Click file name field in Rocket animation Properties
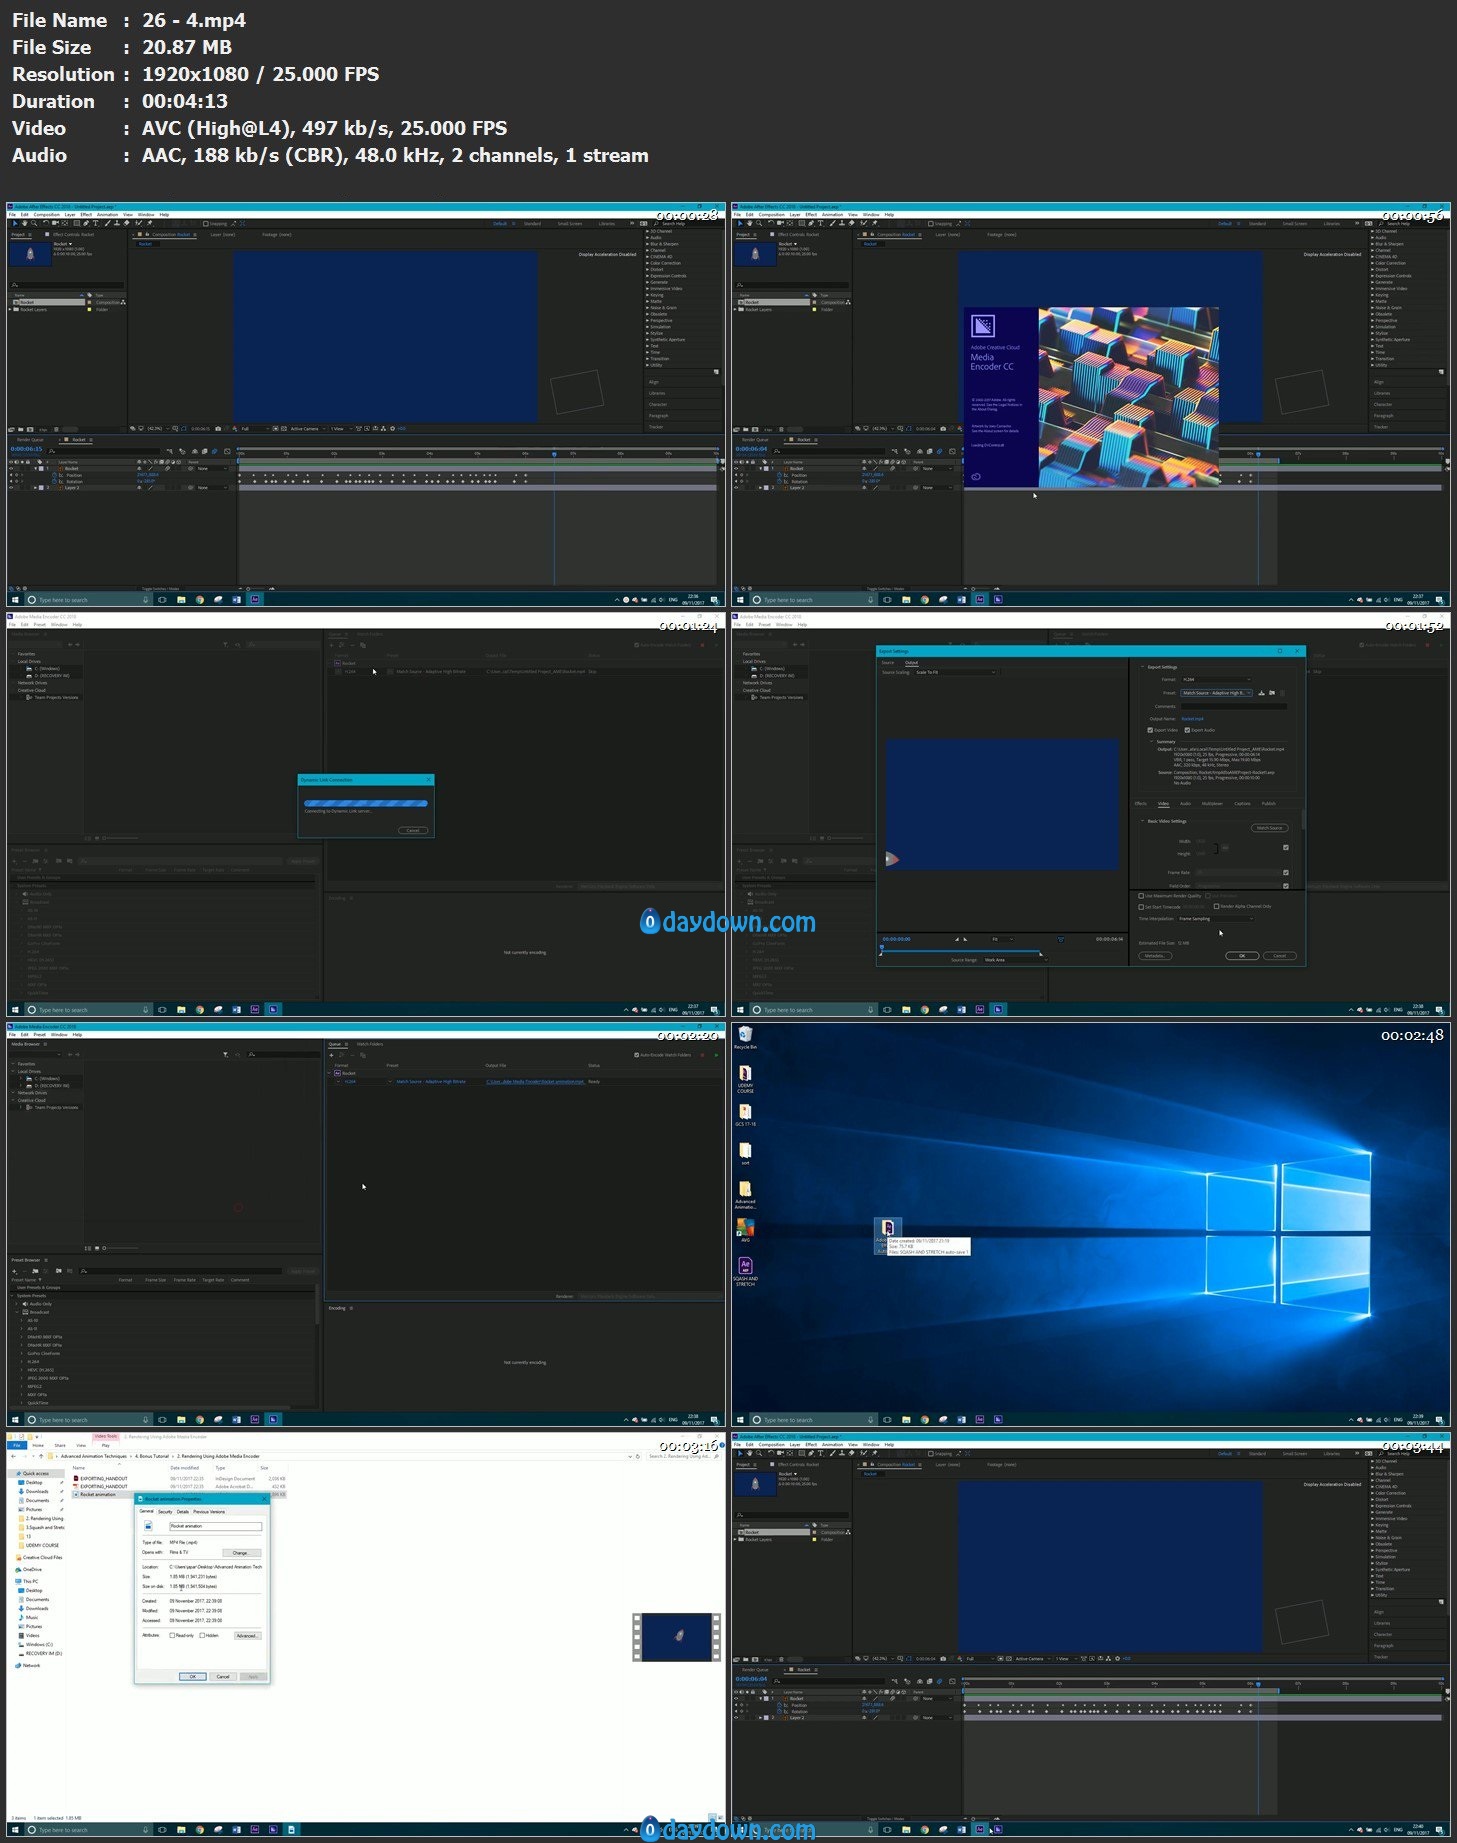The height and width of the screenshot is (1843, 1457). point(215,1526)
